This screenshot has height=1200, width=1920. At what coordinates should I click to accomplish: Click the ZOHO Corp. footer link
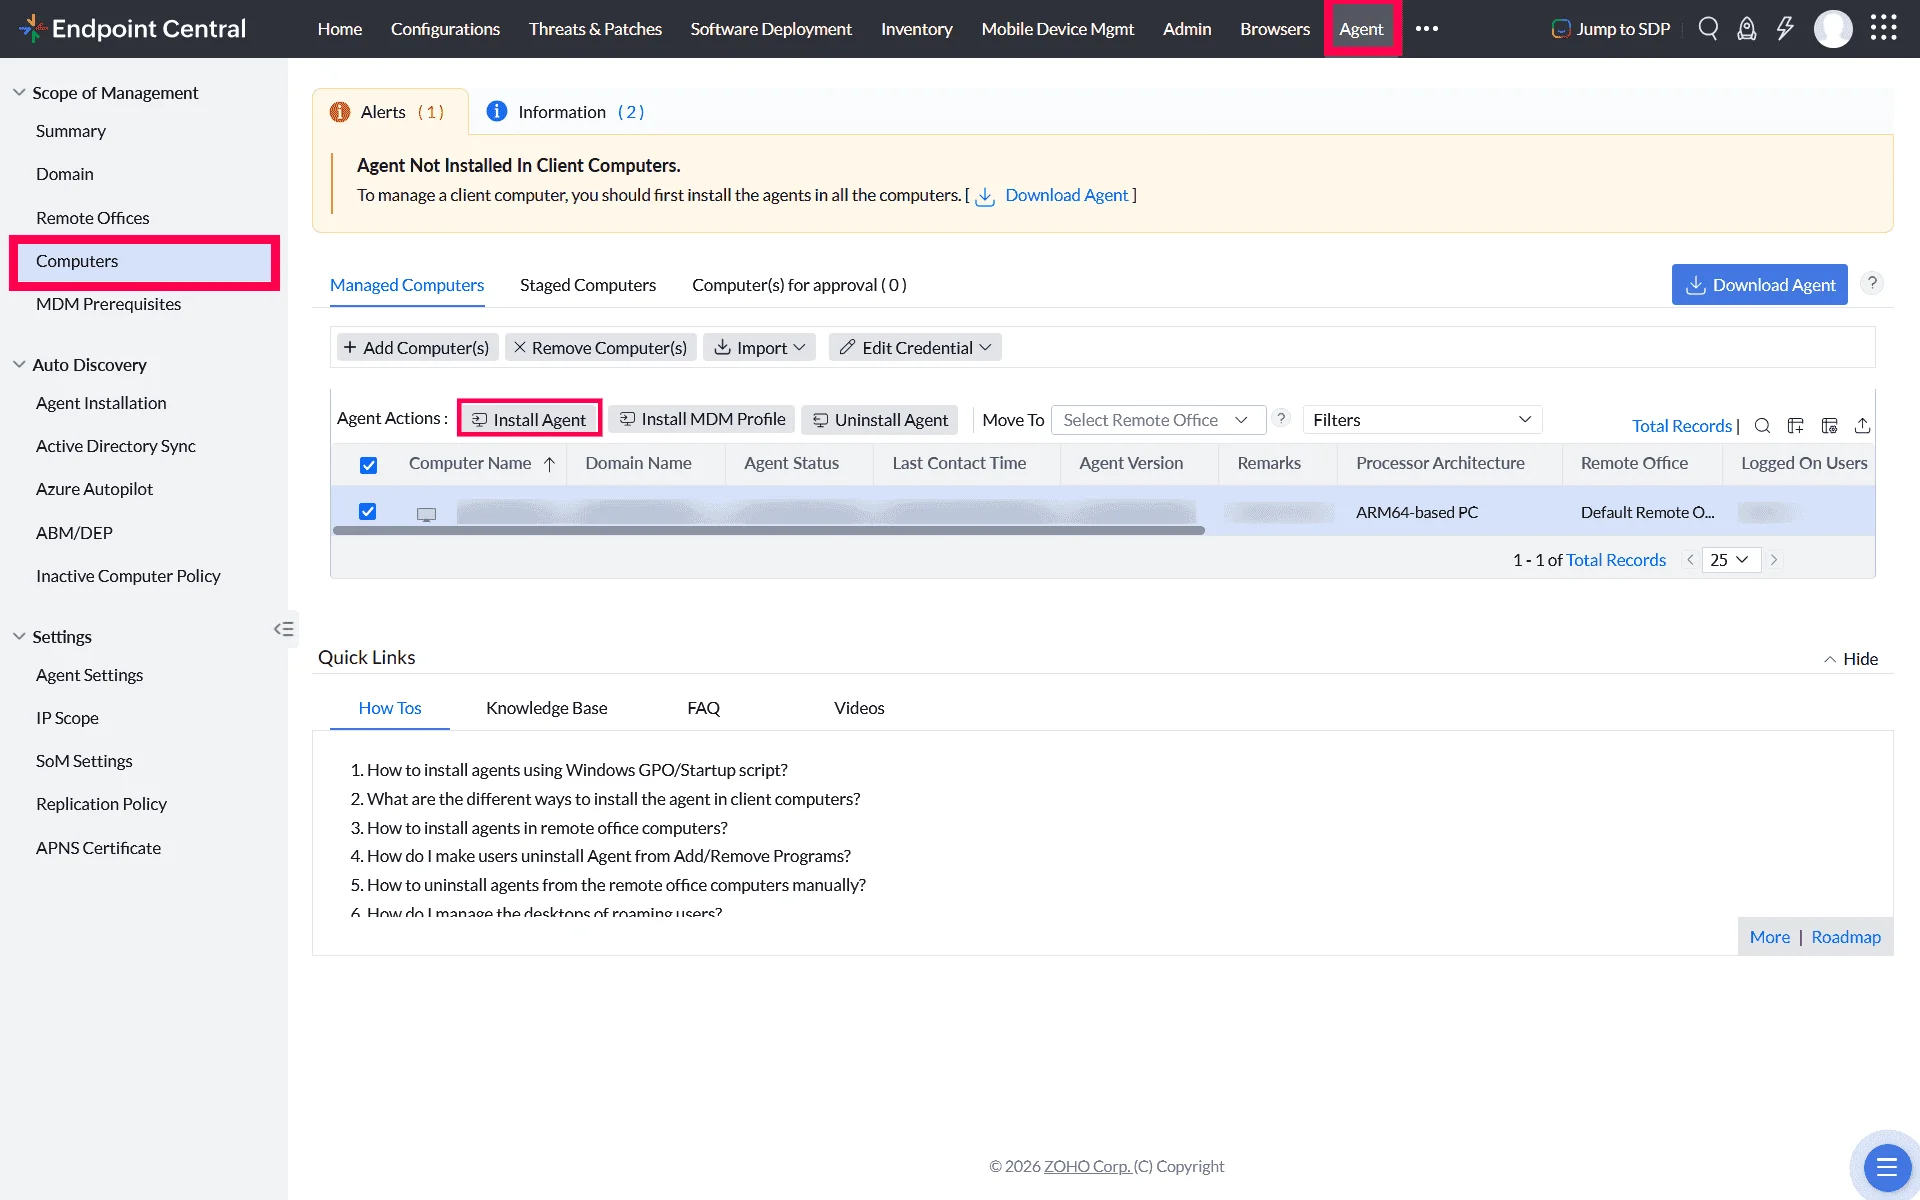click(x=1087, y=1166)
